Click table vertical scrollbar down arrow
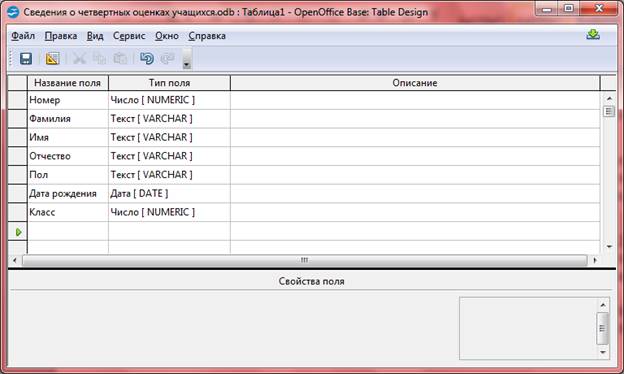 pyautogui.click(x=609, y=247)
